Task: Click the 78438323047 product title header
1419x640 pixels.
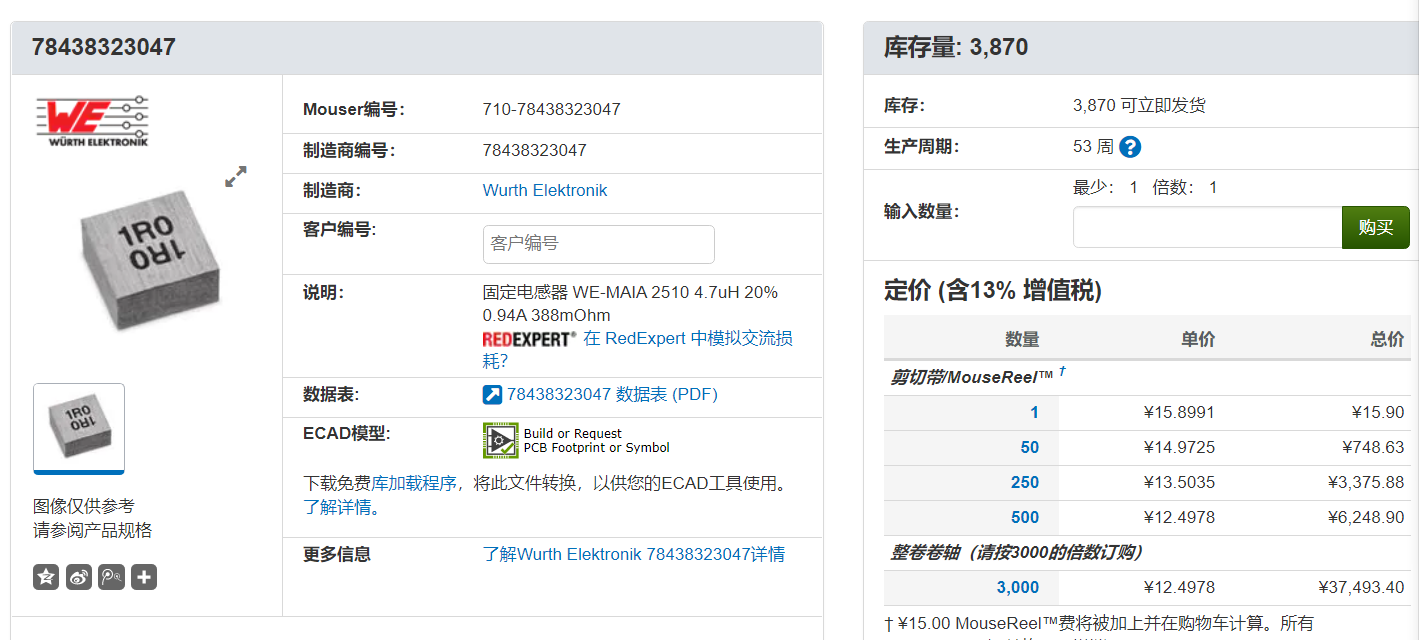Action: pos(104,47)
